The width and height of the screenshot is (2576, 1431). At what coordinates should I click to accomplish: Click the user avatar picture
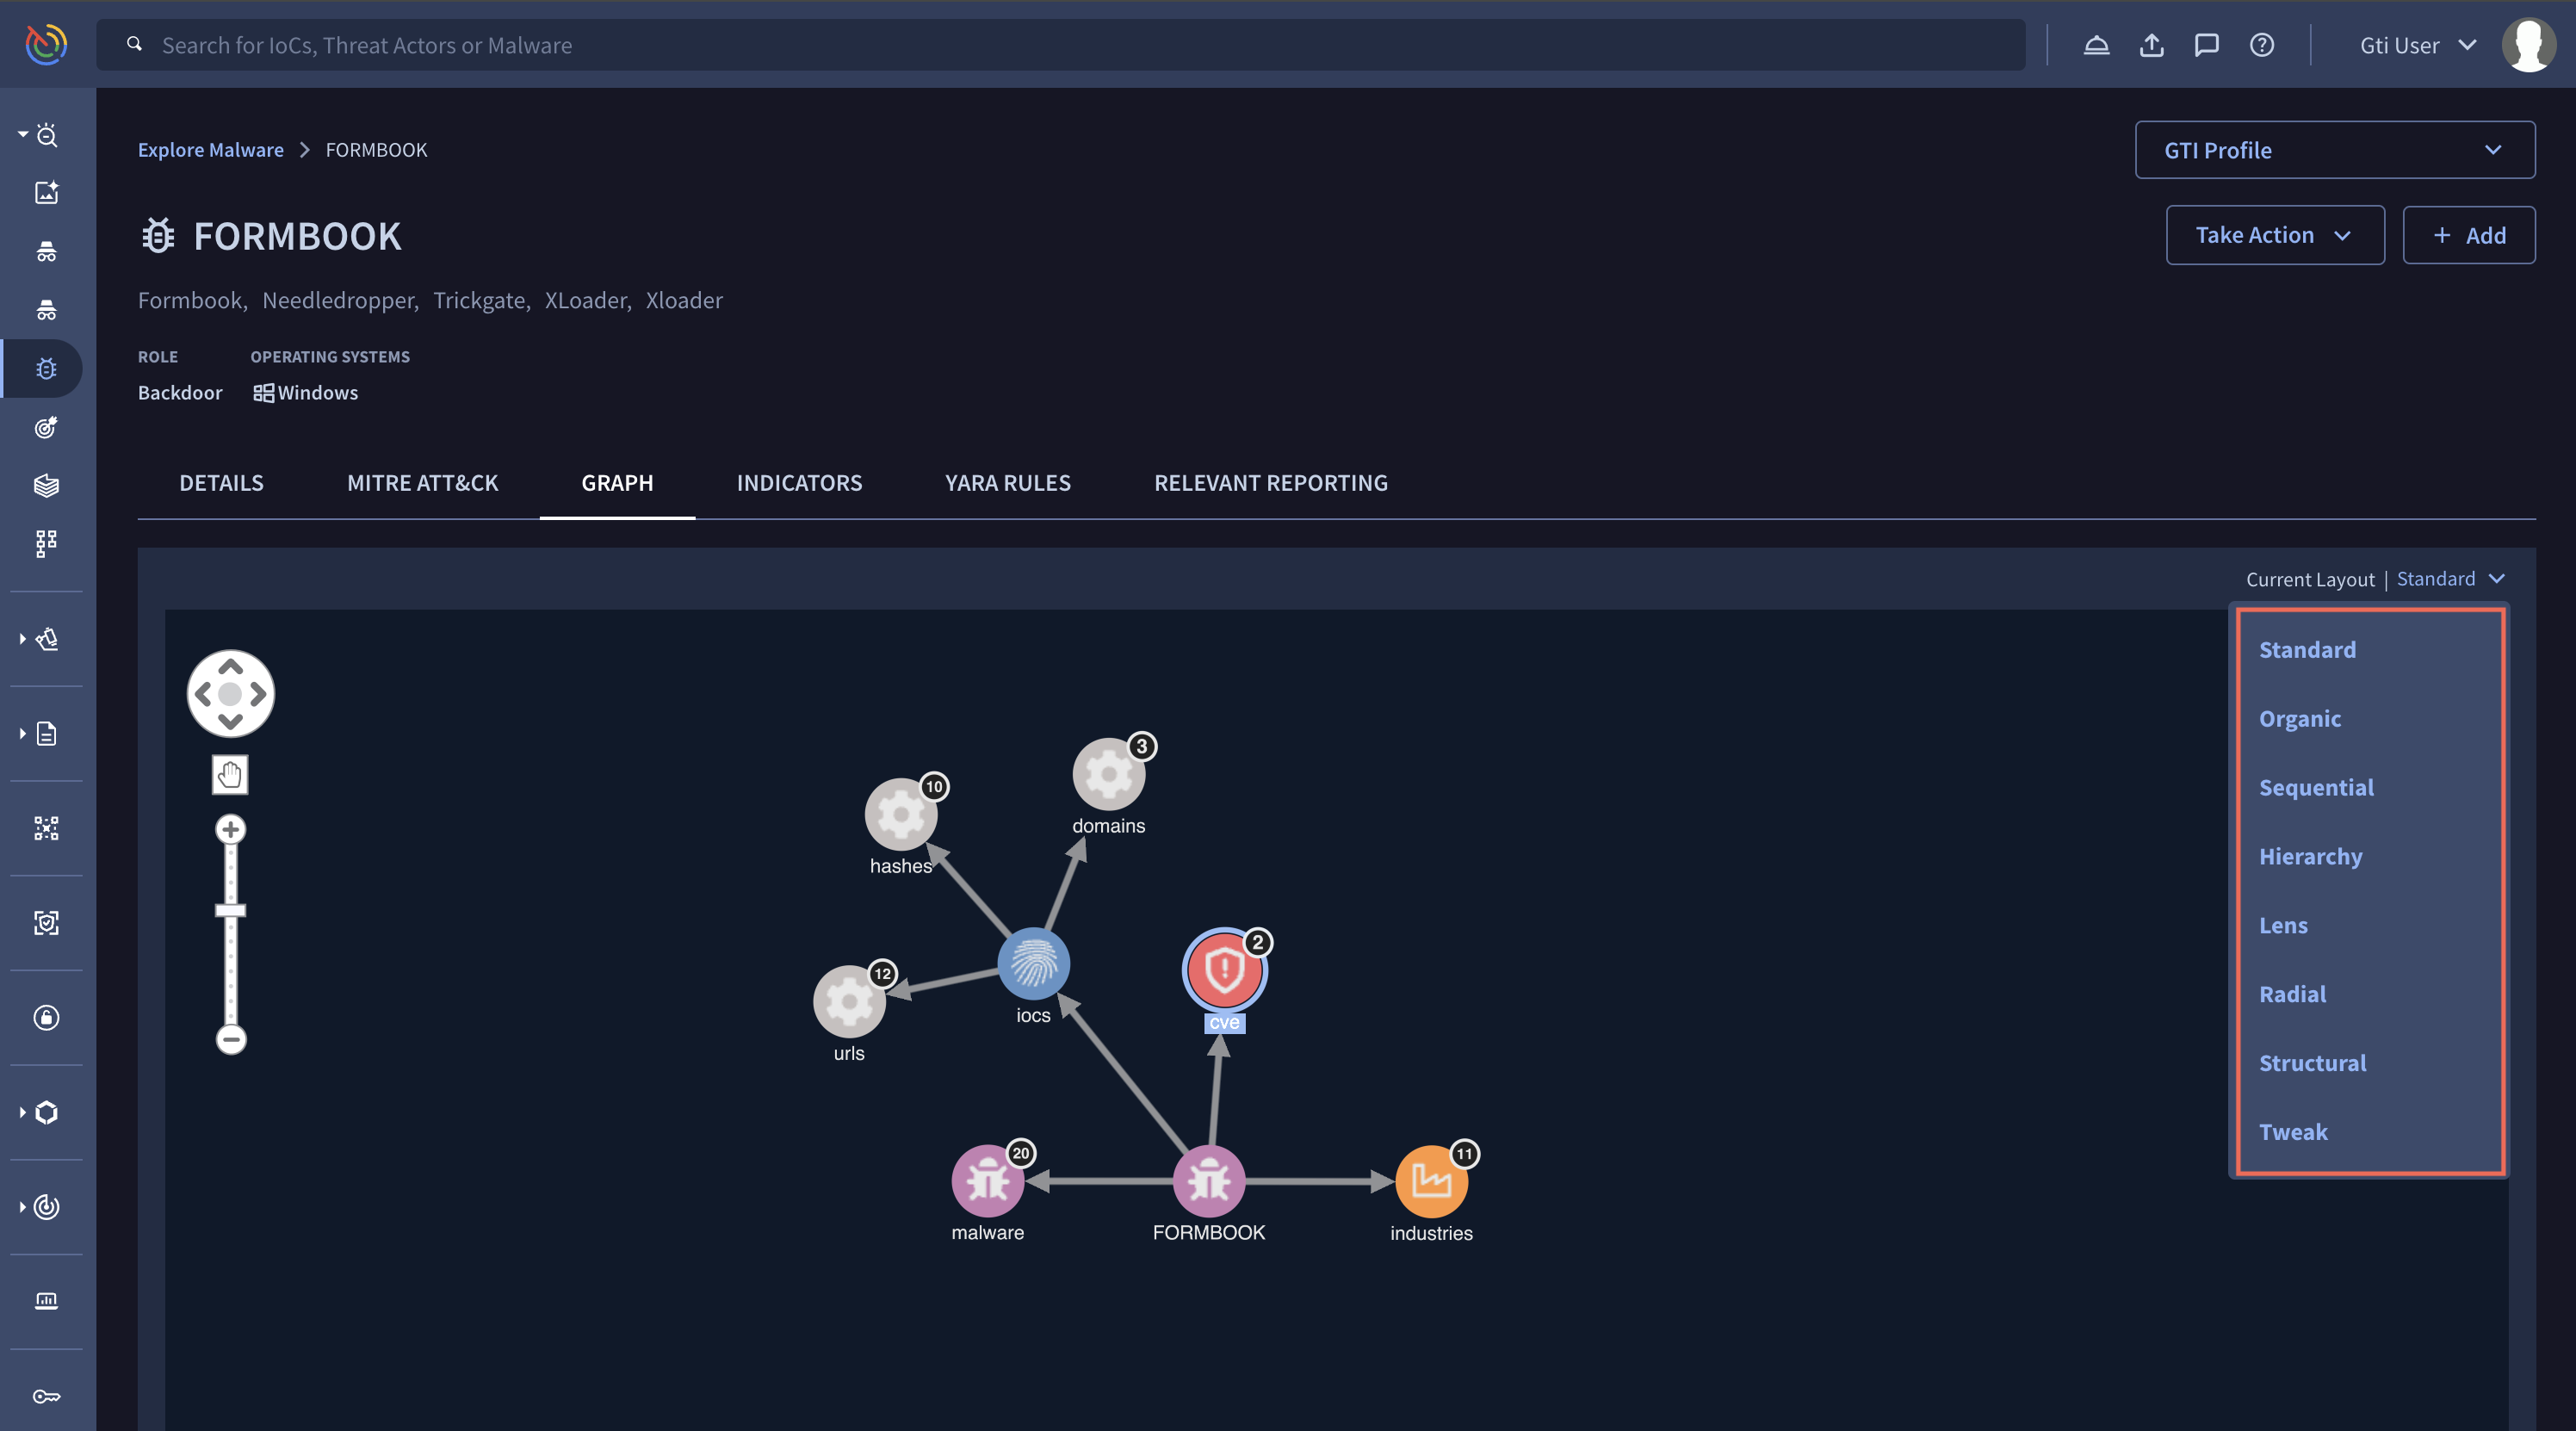[x=2528, y=45]
